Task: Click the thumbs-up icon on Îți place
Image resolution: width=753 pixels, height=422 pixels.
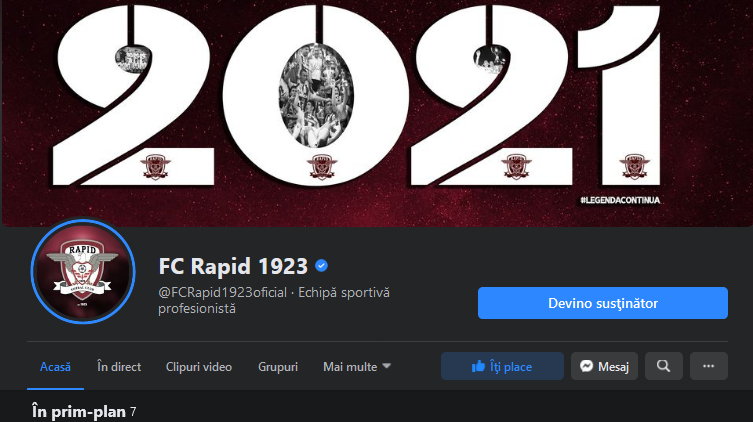Action: [478, 366]
